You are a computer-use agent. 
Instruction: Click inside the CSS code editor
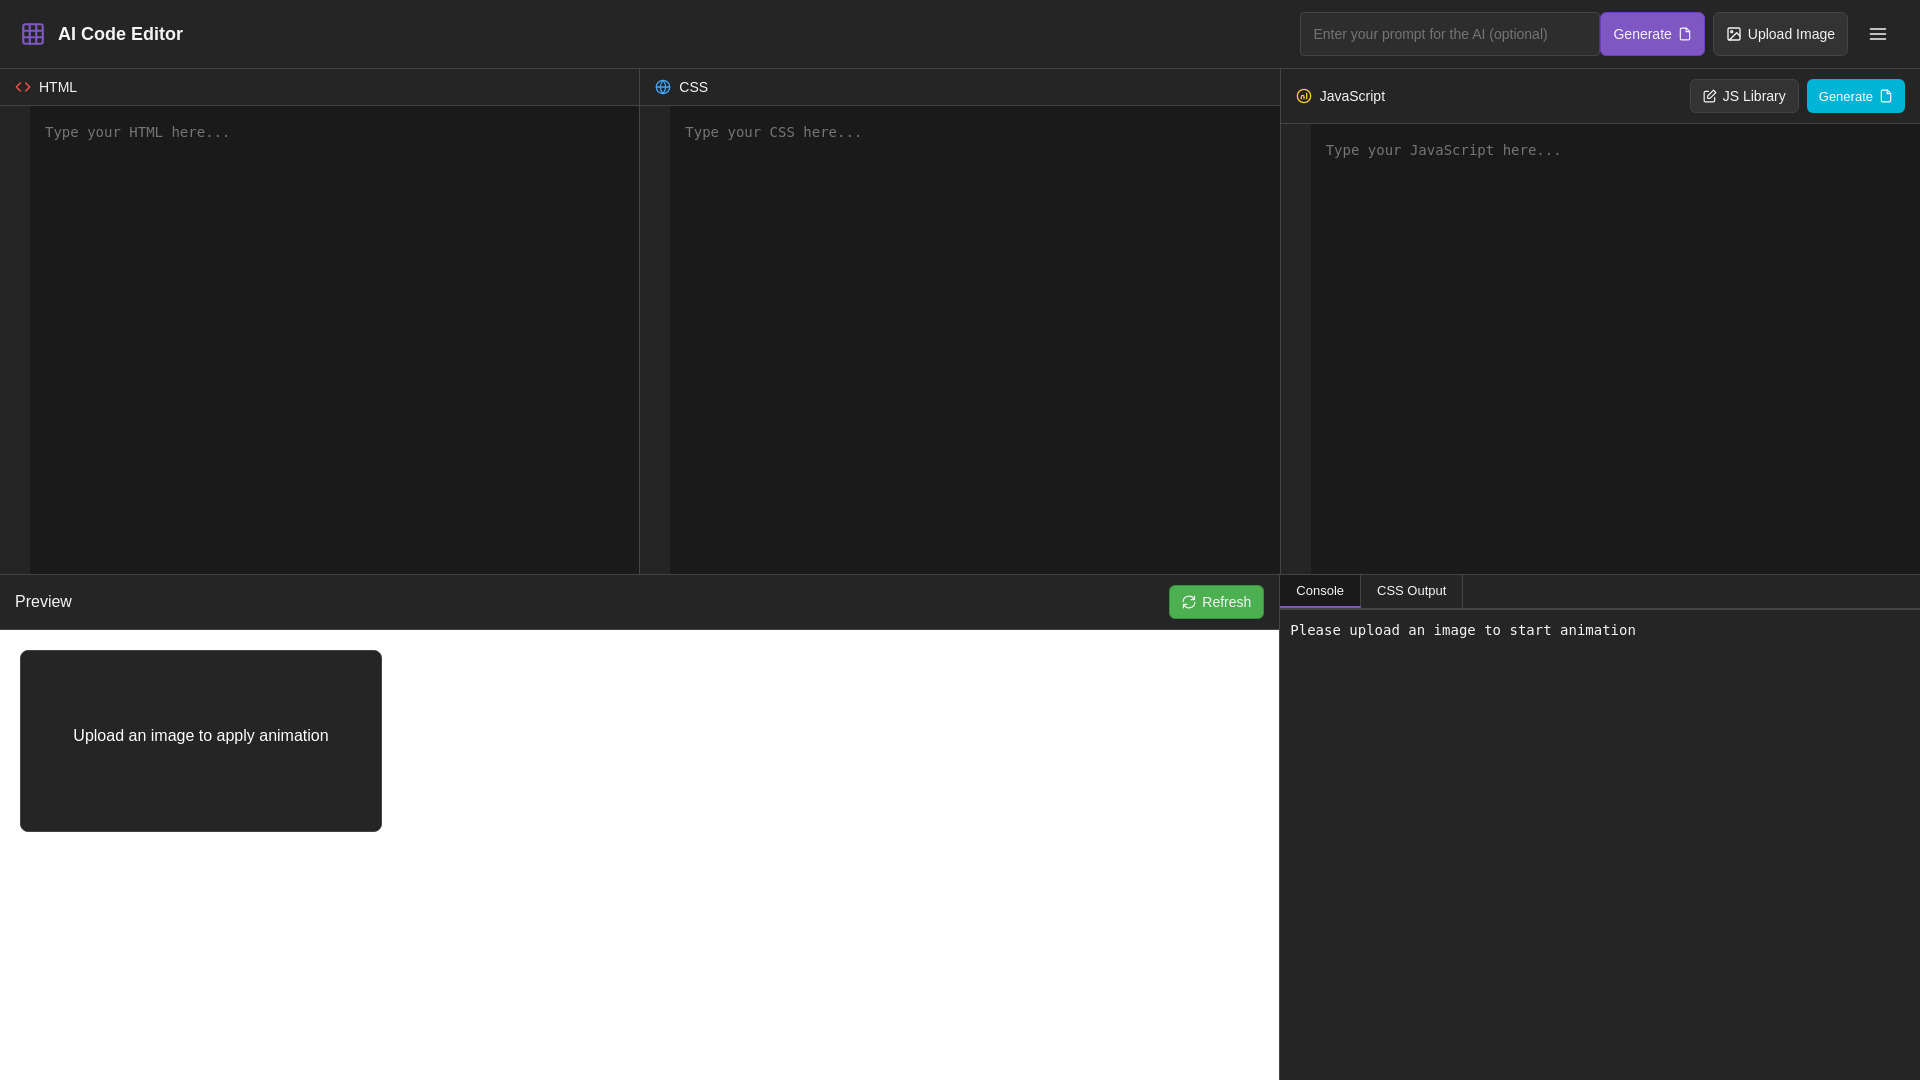974,340
